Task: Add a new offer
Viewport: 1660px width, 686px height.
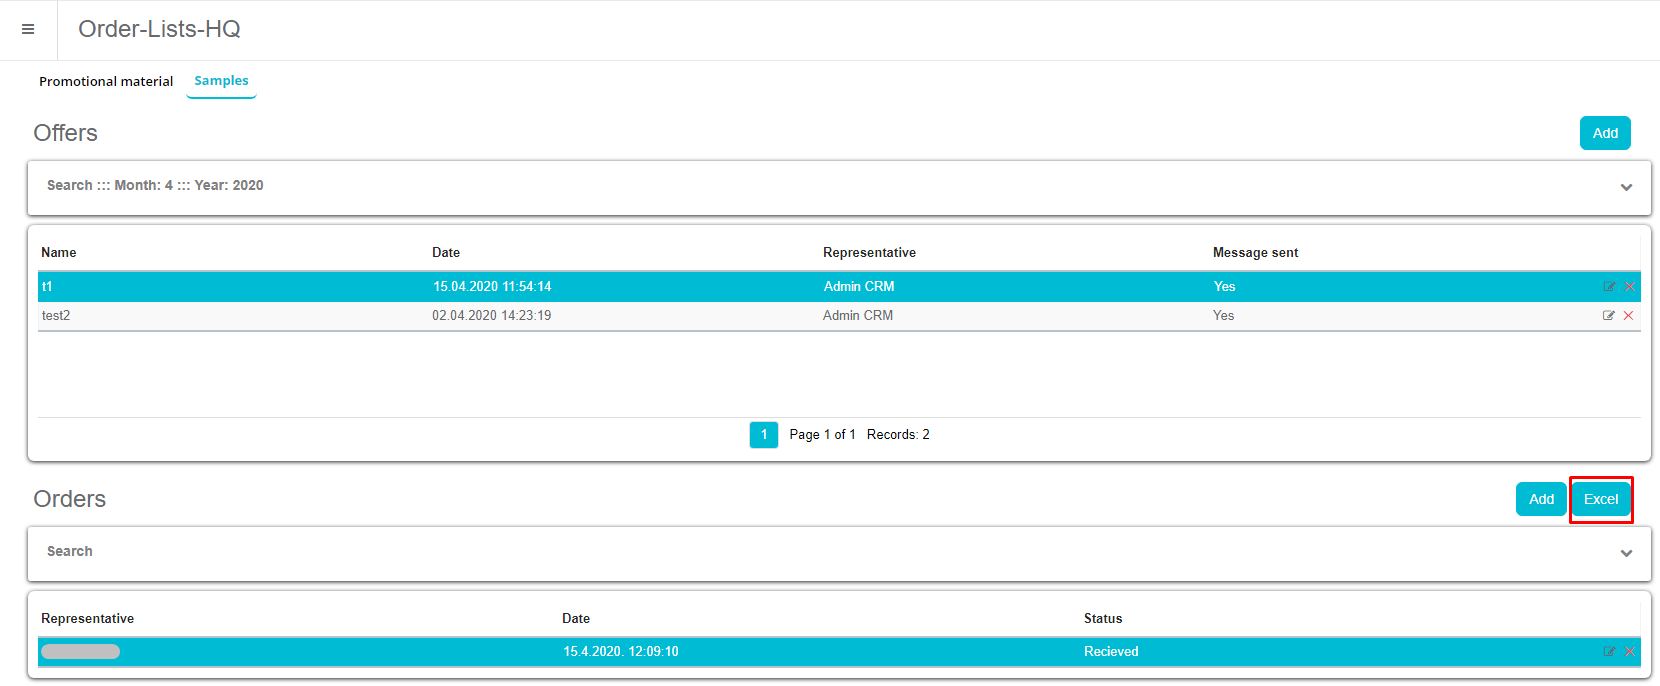Action: [1605, 133]
